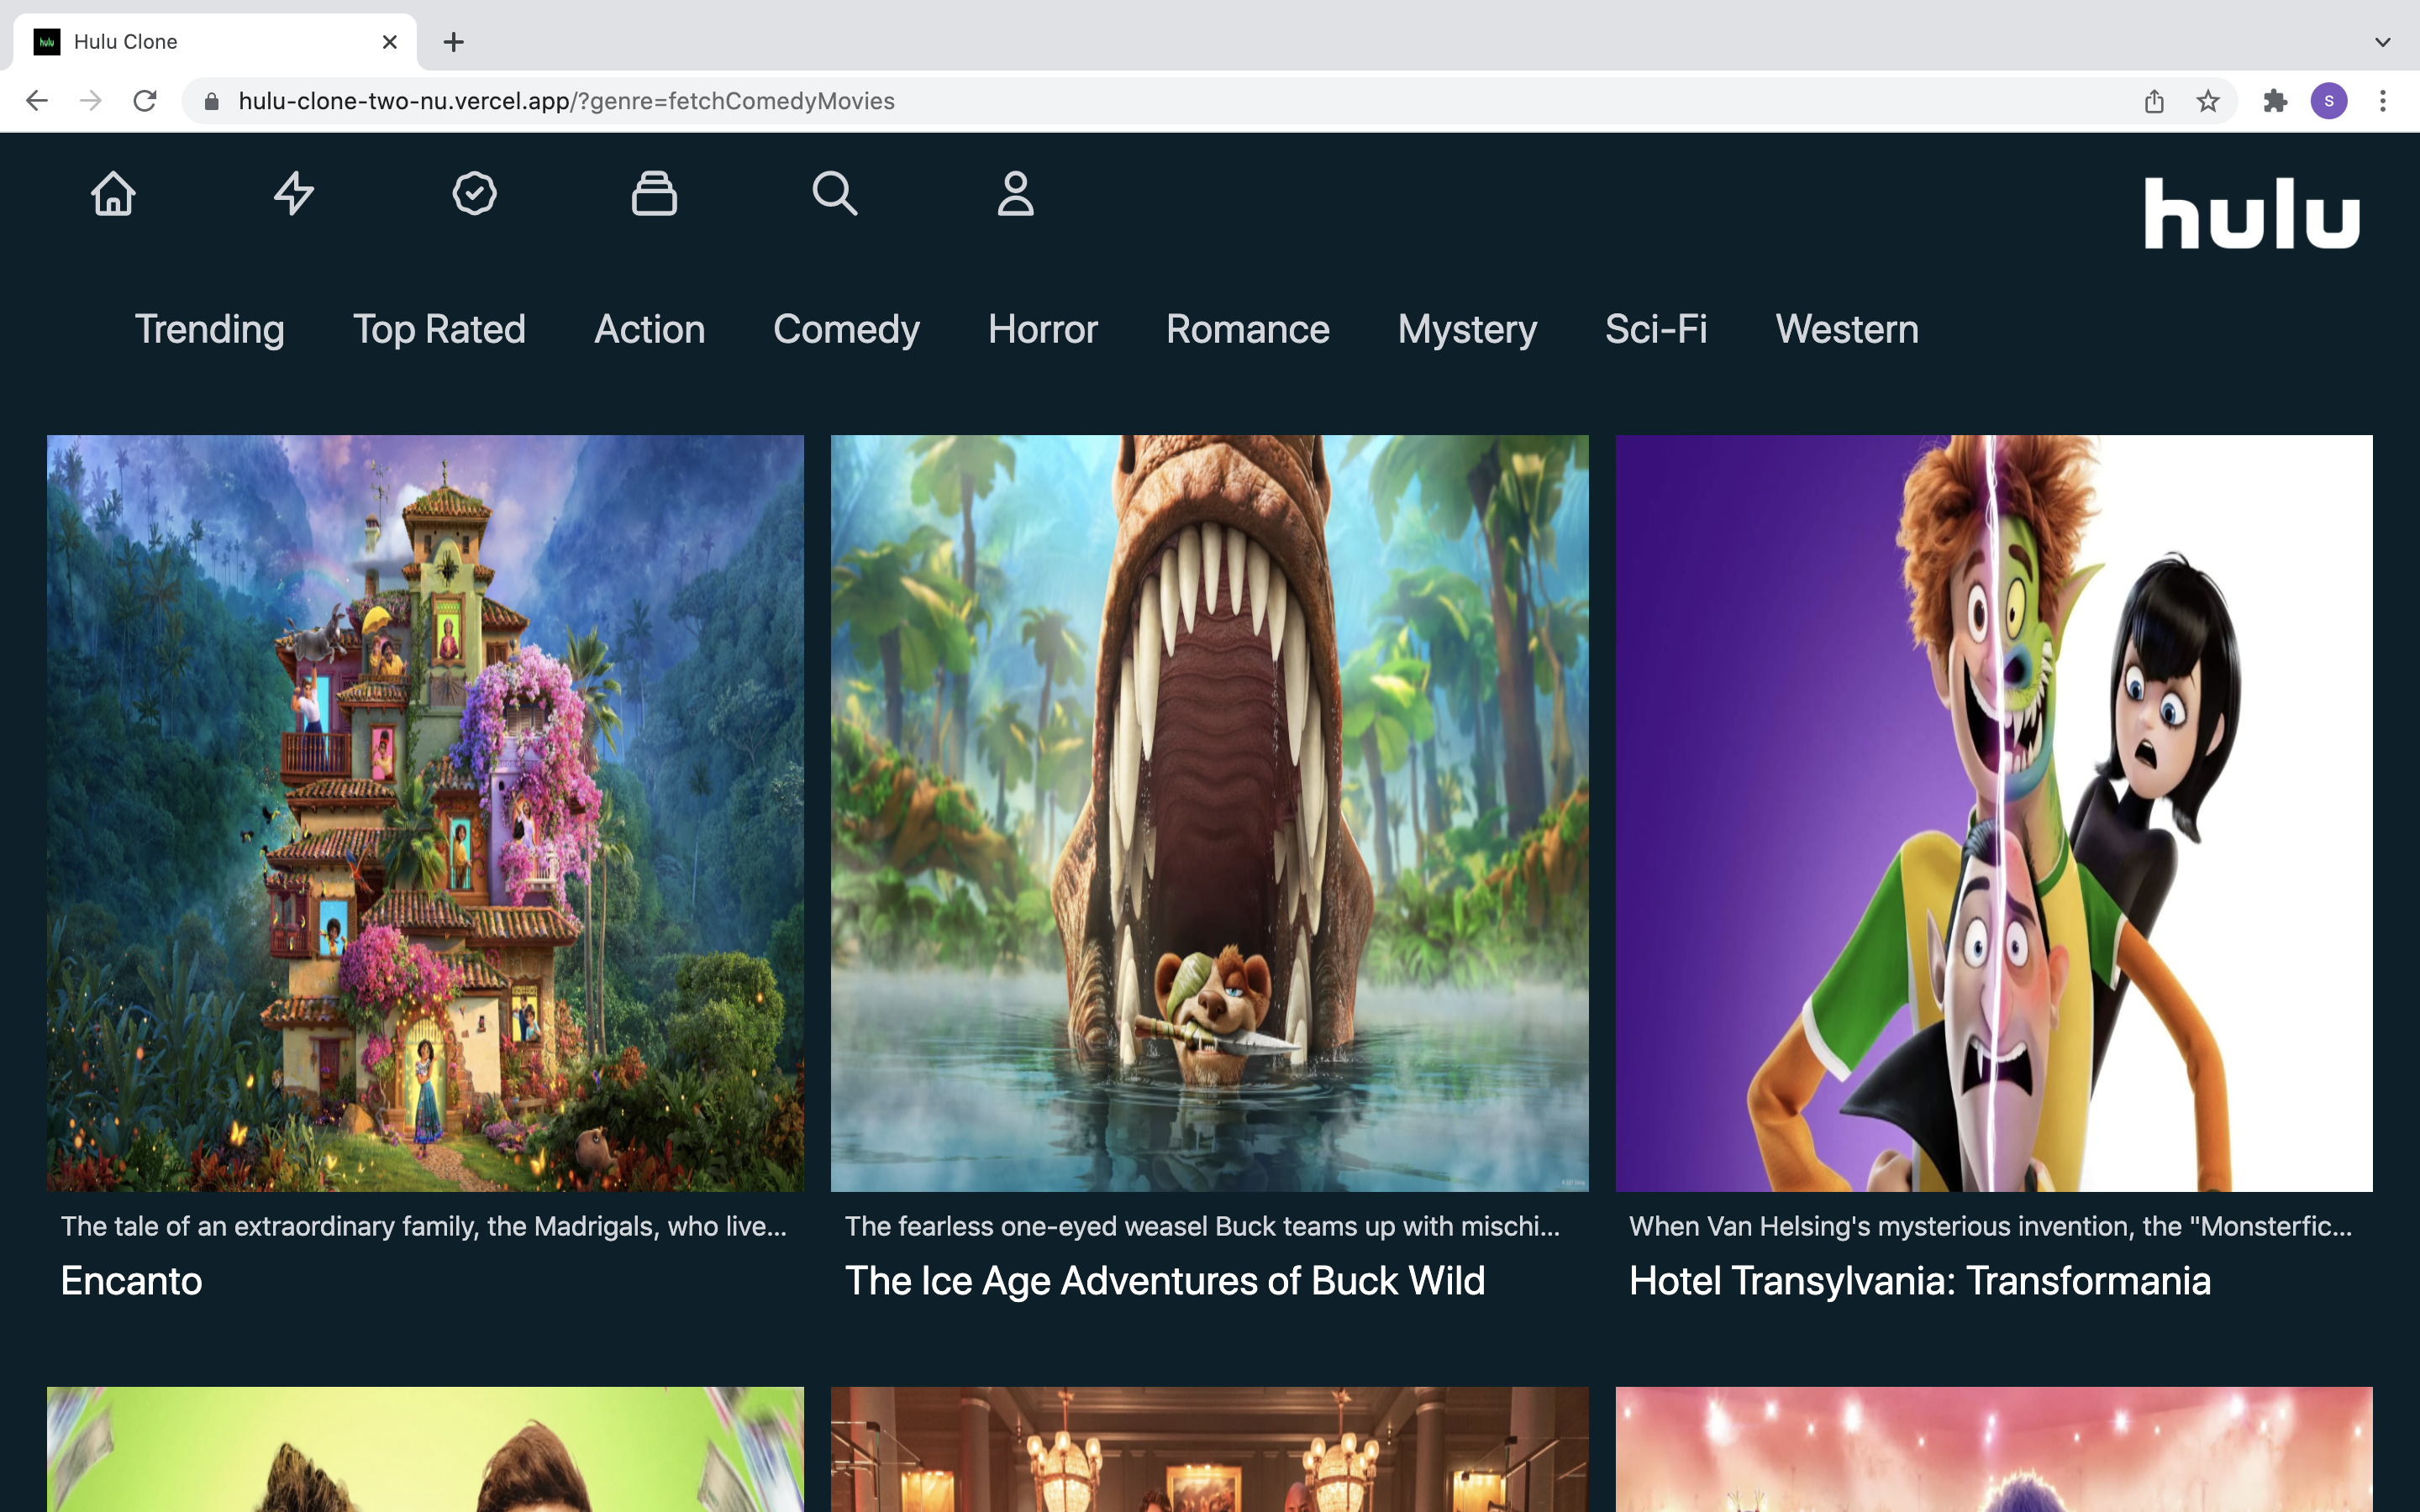Image resolution: width=2420 pixels, height=1512 pixels.
Task: Click the Verified badge check icon
Action: [x=474, y=194]
